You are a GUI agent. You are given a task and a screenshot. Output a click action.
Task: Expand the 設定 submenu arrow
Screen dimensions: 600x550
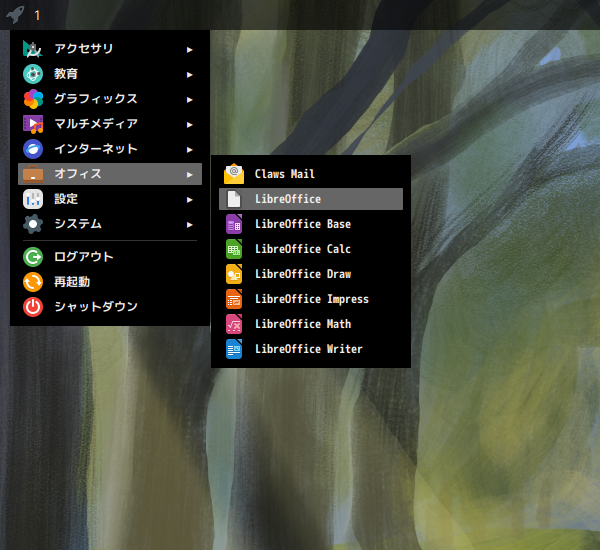tap(189, 200)
